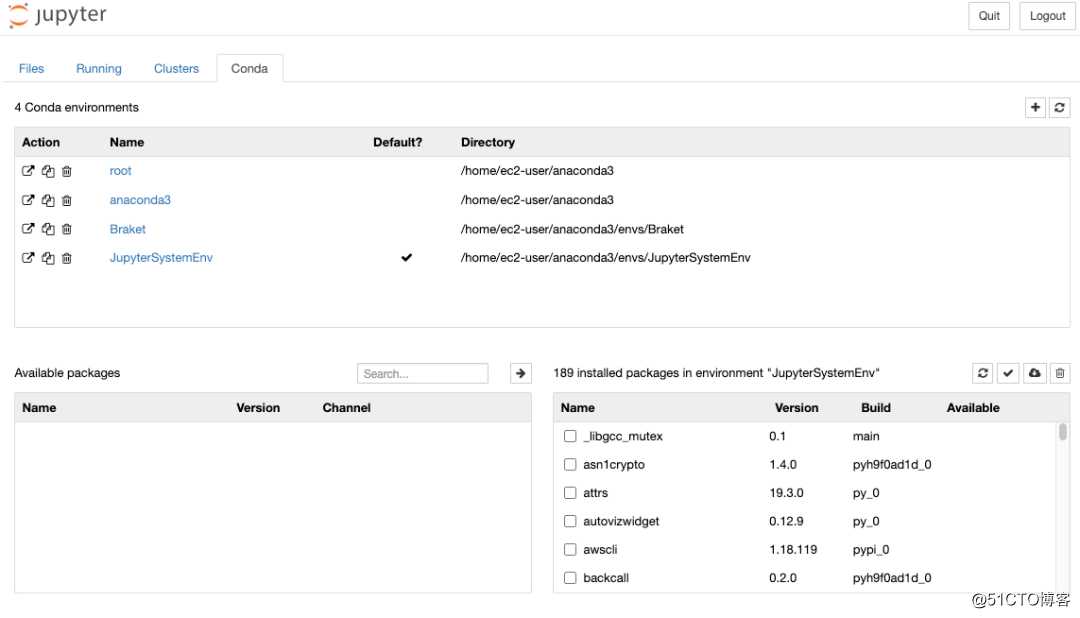Click the awscli build pypi_0
Viewport: 1080px width, 618px height.
pyautogui.click(x=871, y=549)
